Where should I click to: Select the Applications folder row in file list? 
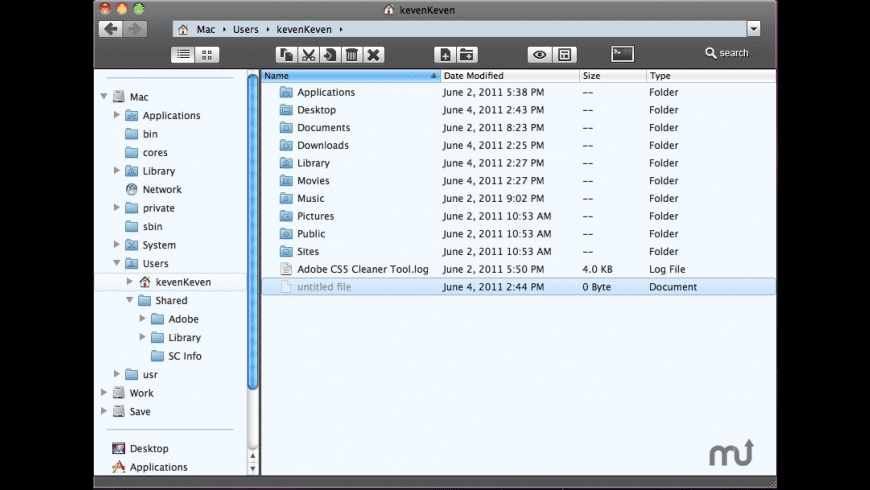518,92
